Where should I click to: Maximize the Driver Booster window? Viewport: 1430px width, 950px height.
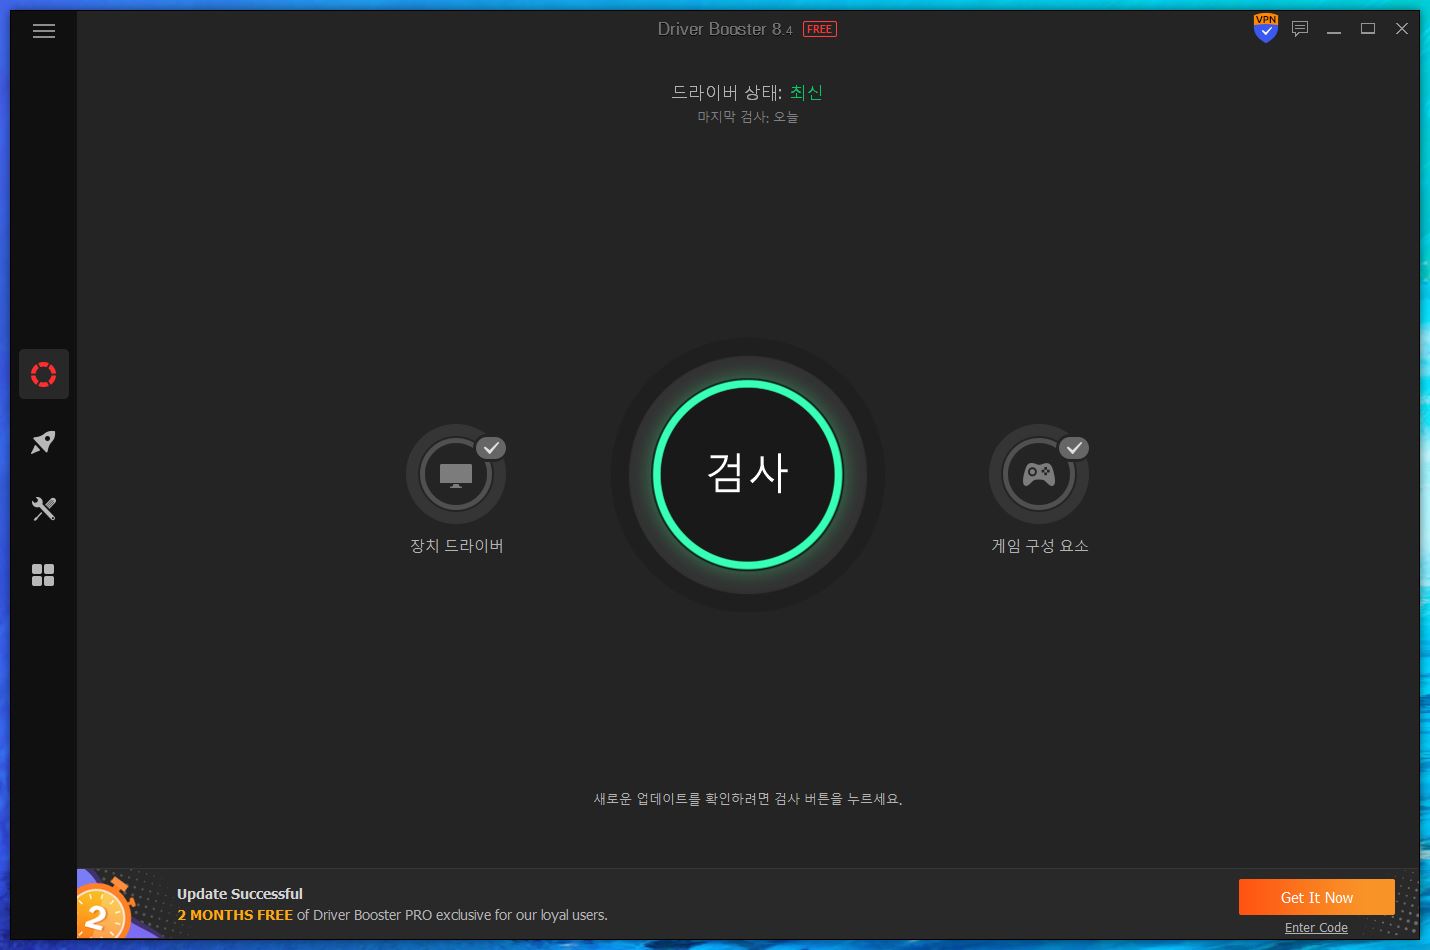(1368, 29)
